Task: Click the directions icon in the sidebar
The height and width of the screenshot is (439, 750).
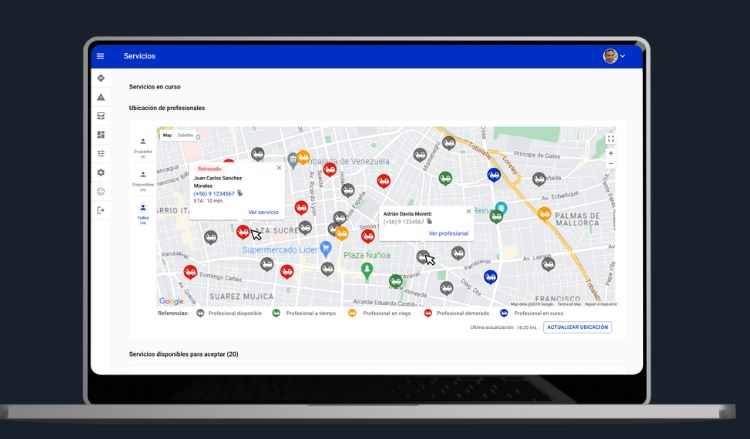Action: [100, 77]
